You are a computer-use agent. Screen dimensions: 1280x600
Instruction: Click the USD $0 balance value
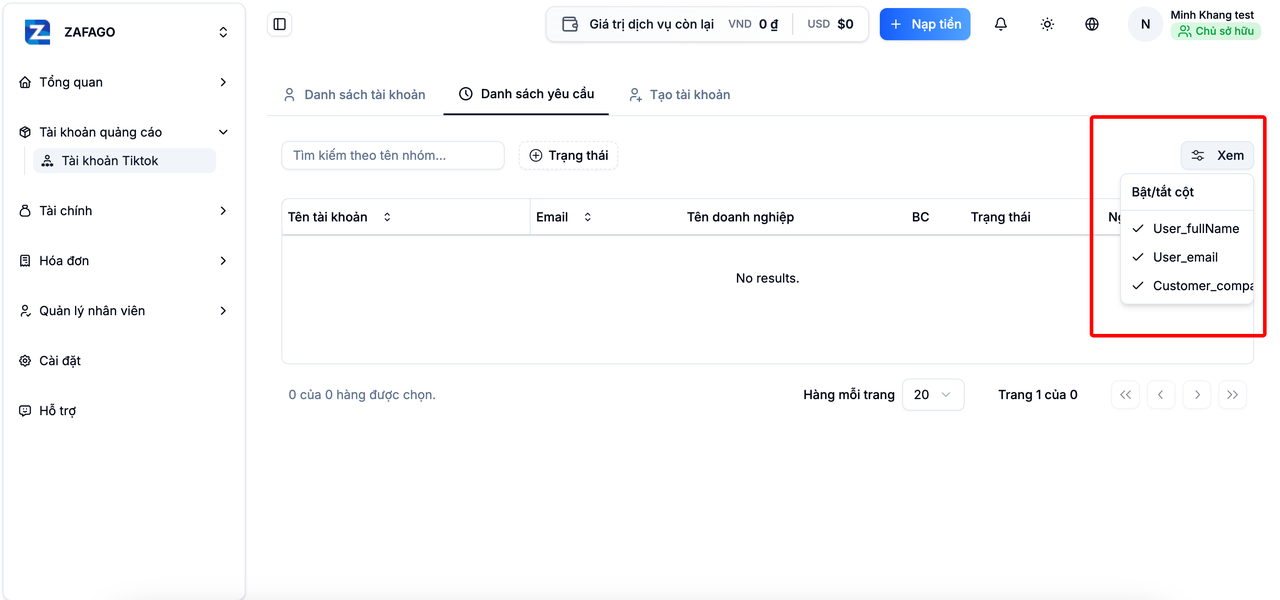tap(830, 24)
